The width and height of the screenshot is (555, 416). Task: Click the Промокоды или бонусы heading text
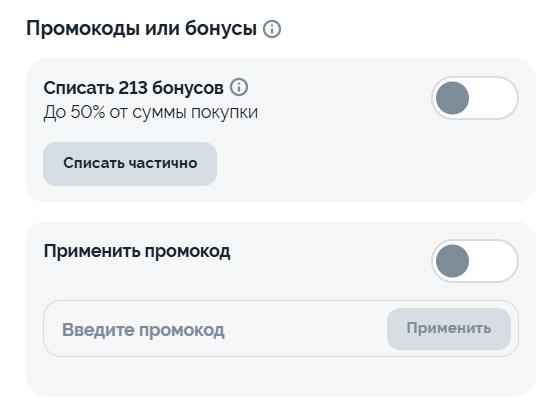pos(141,29)
